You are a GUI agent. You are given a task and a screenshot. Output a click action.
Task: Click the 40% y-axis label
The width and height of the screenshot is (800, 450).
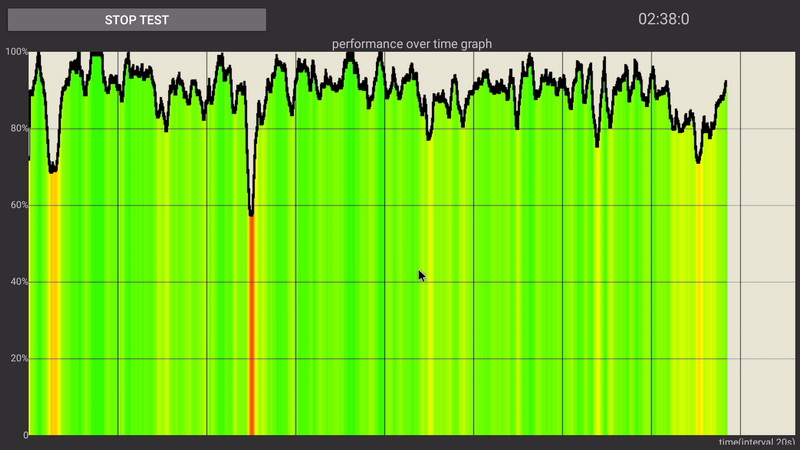pos(16,282)
